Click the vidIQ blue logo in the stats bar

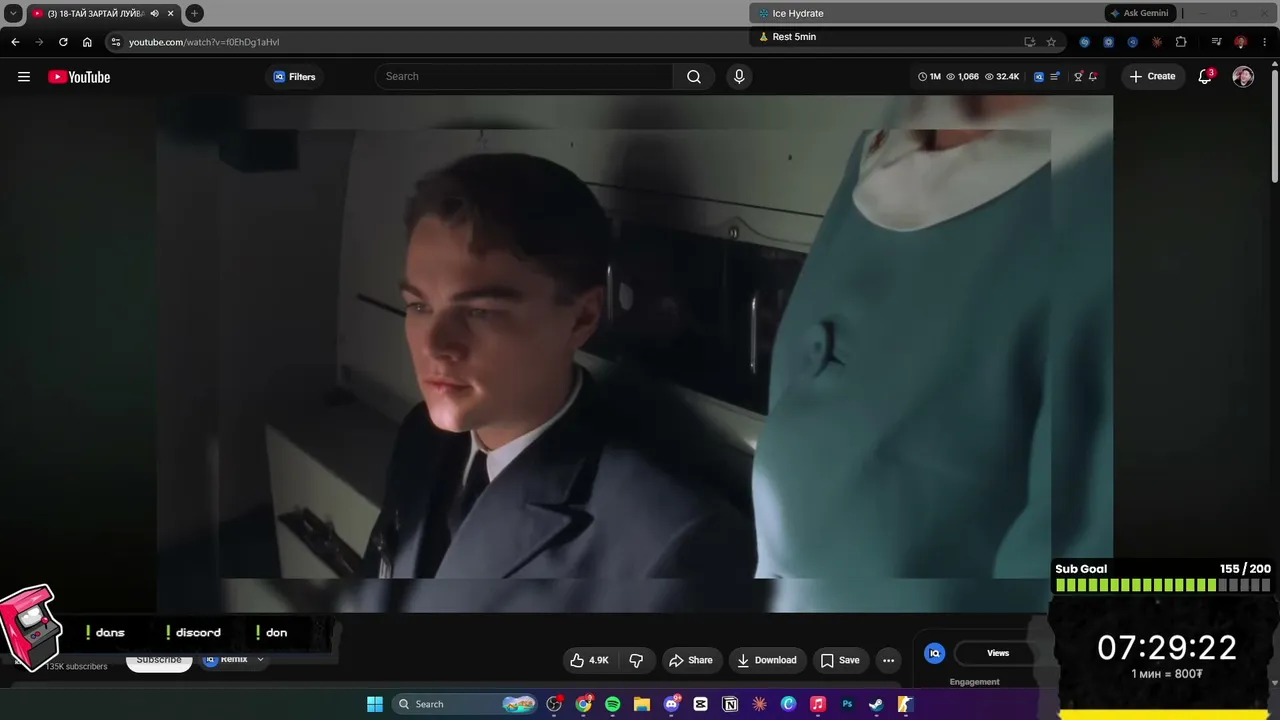[1039, 77]
